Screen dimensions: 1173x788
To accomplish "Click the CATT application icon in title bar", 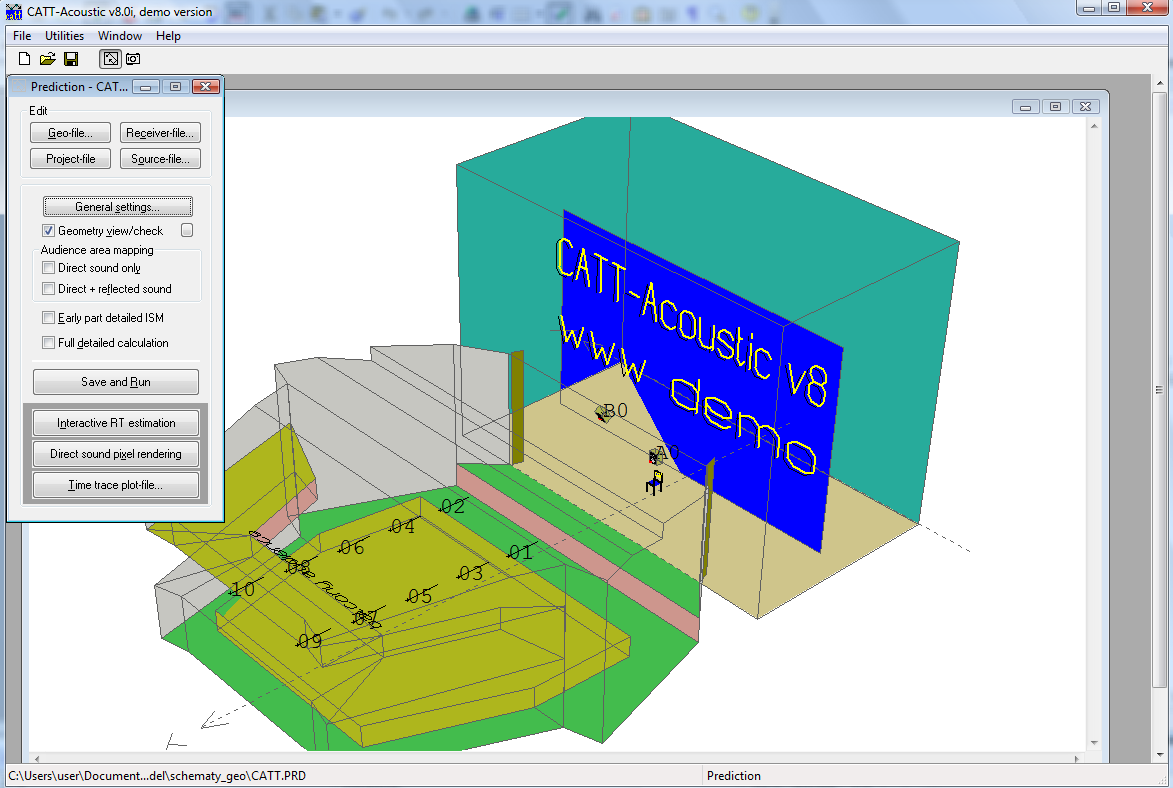I will tap(13, 11).
